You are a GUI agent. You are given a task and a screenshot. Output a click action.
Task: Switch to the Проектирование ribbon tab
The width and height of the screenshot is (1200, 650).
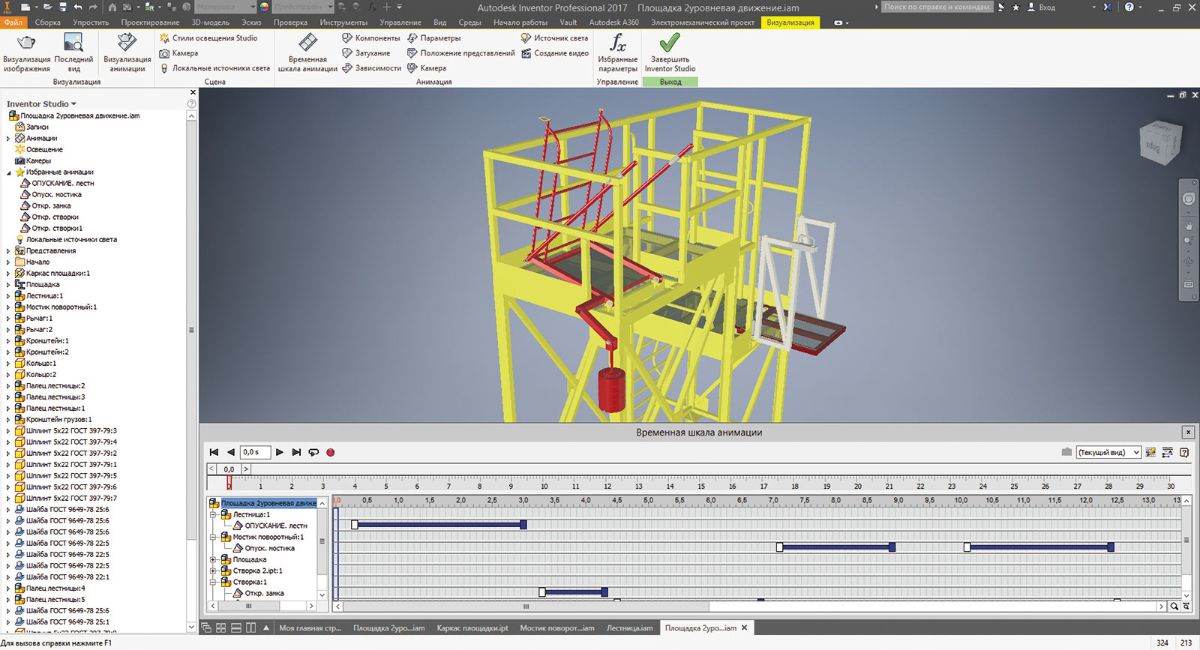coord(152,21)
